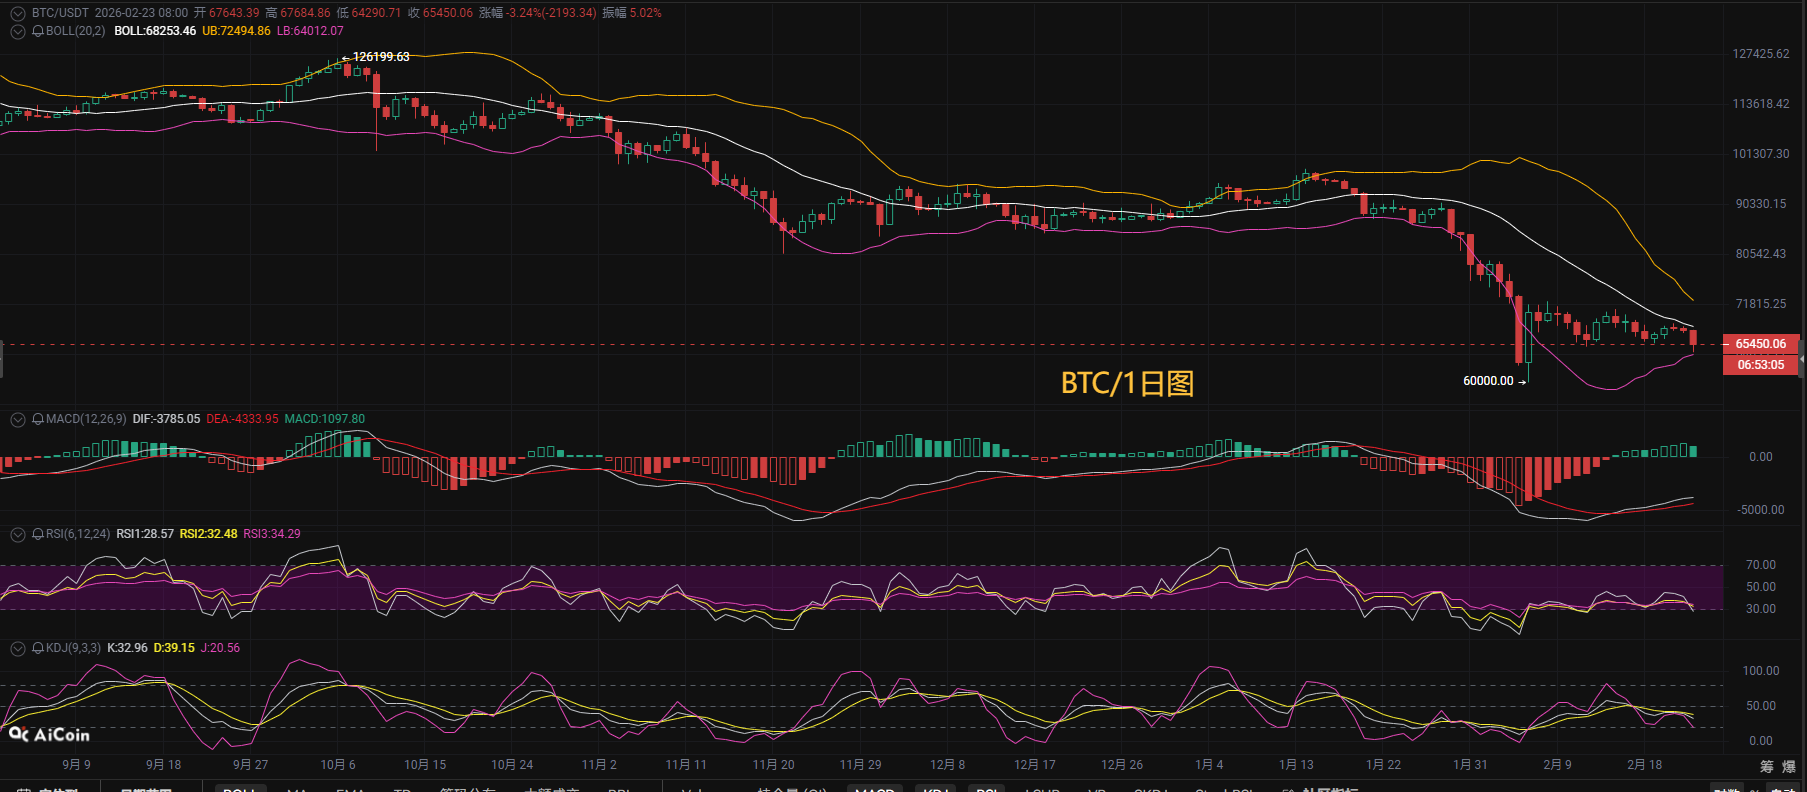Click the AiCoin logo watermark
This screenshot has height=792, width=1807.
50,735
